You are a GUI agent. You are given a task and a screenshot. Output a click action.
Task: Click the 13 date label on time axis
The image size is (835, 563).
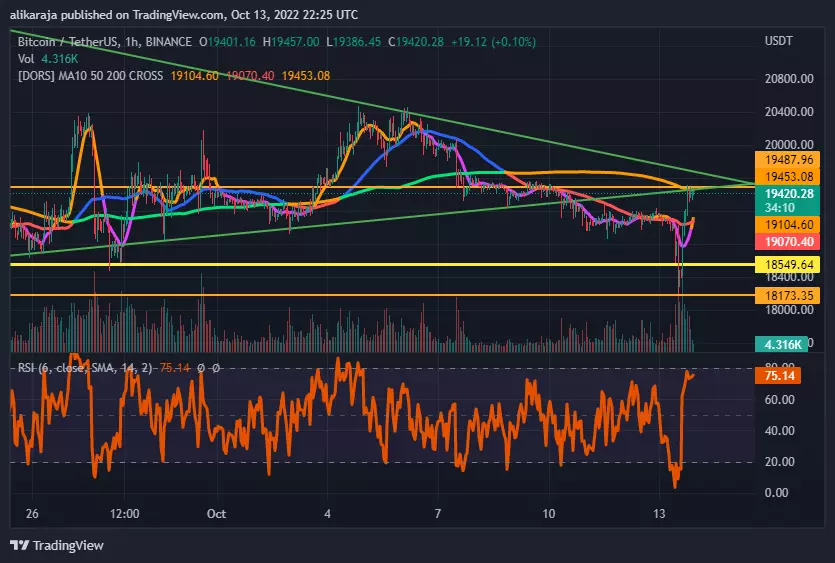pos(659,513)
